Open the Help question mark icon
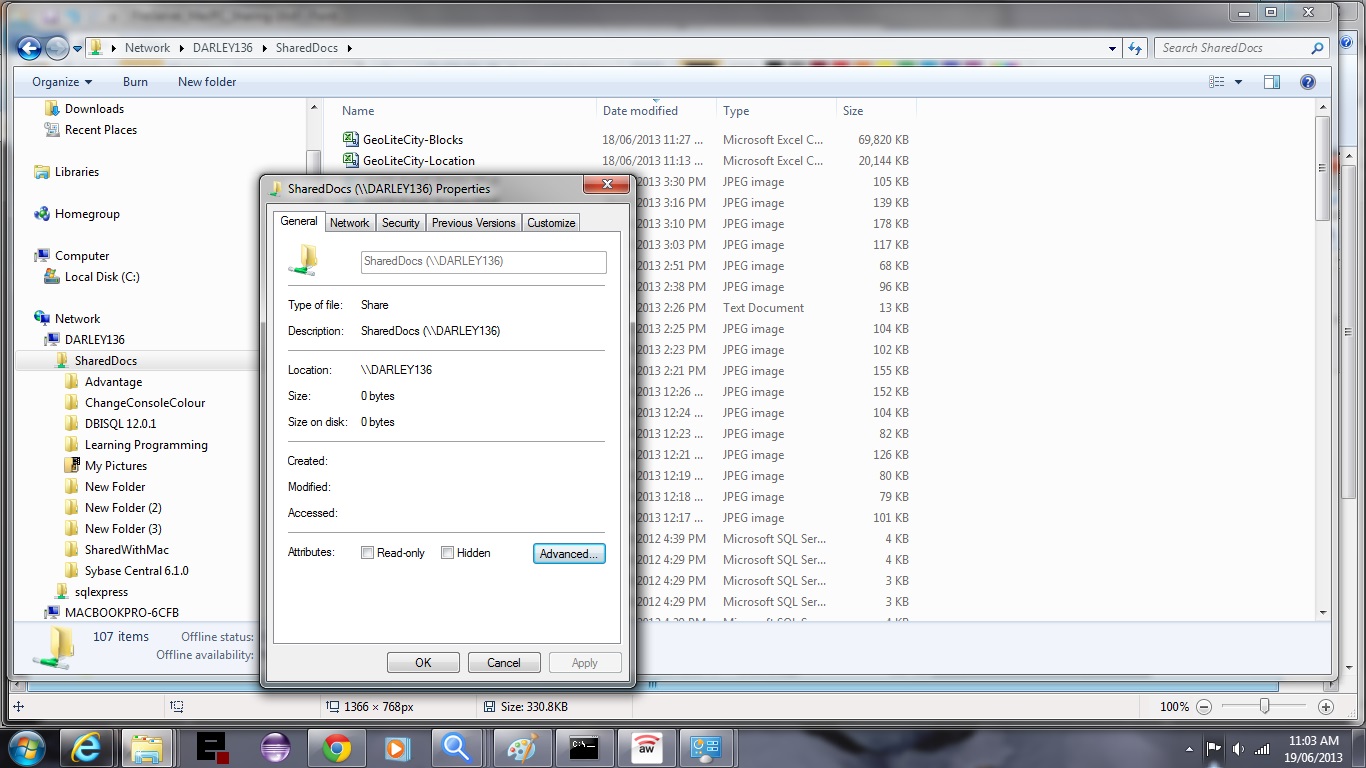Screen dimensions: 1366x768 click(1307, 82)
